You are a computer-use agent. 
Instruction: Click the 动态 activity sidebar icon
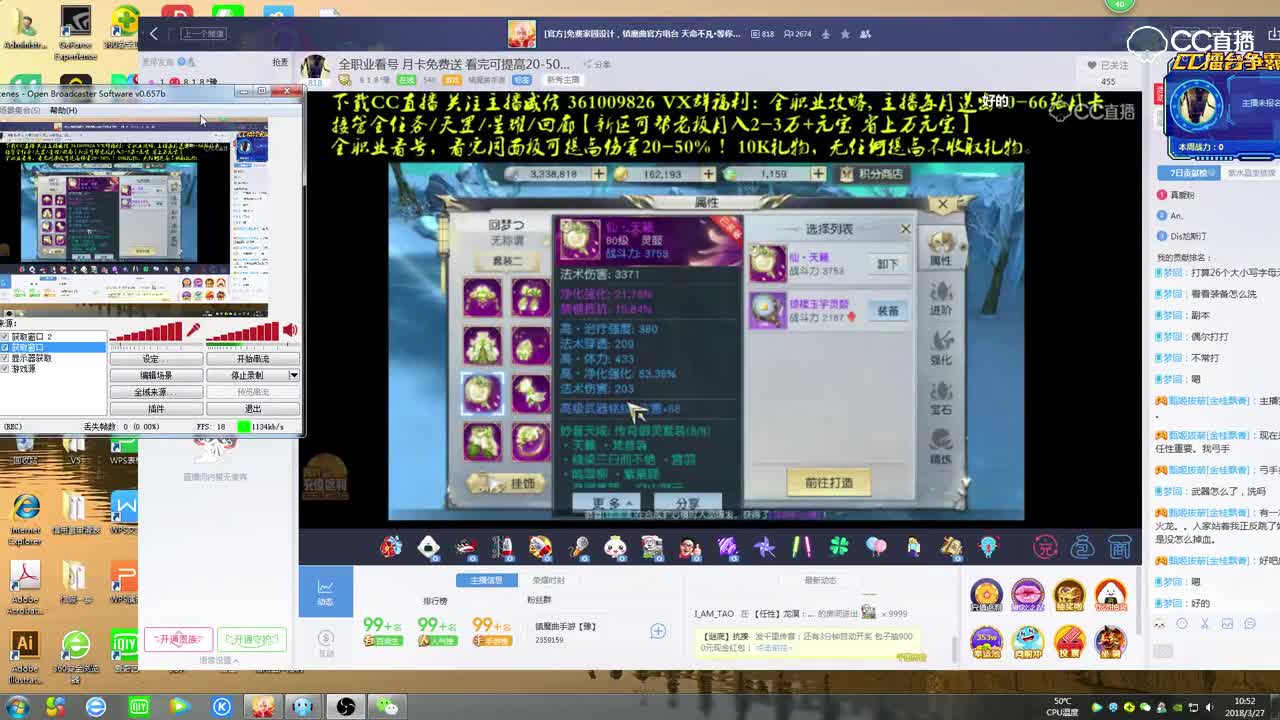325,591
